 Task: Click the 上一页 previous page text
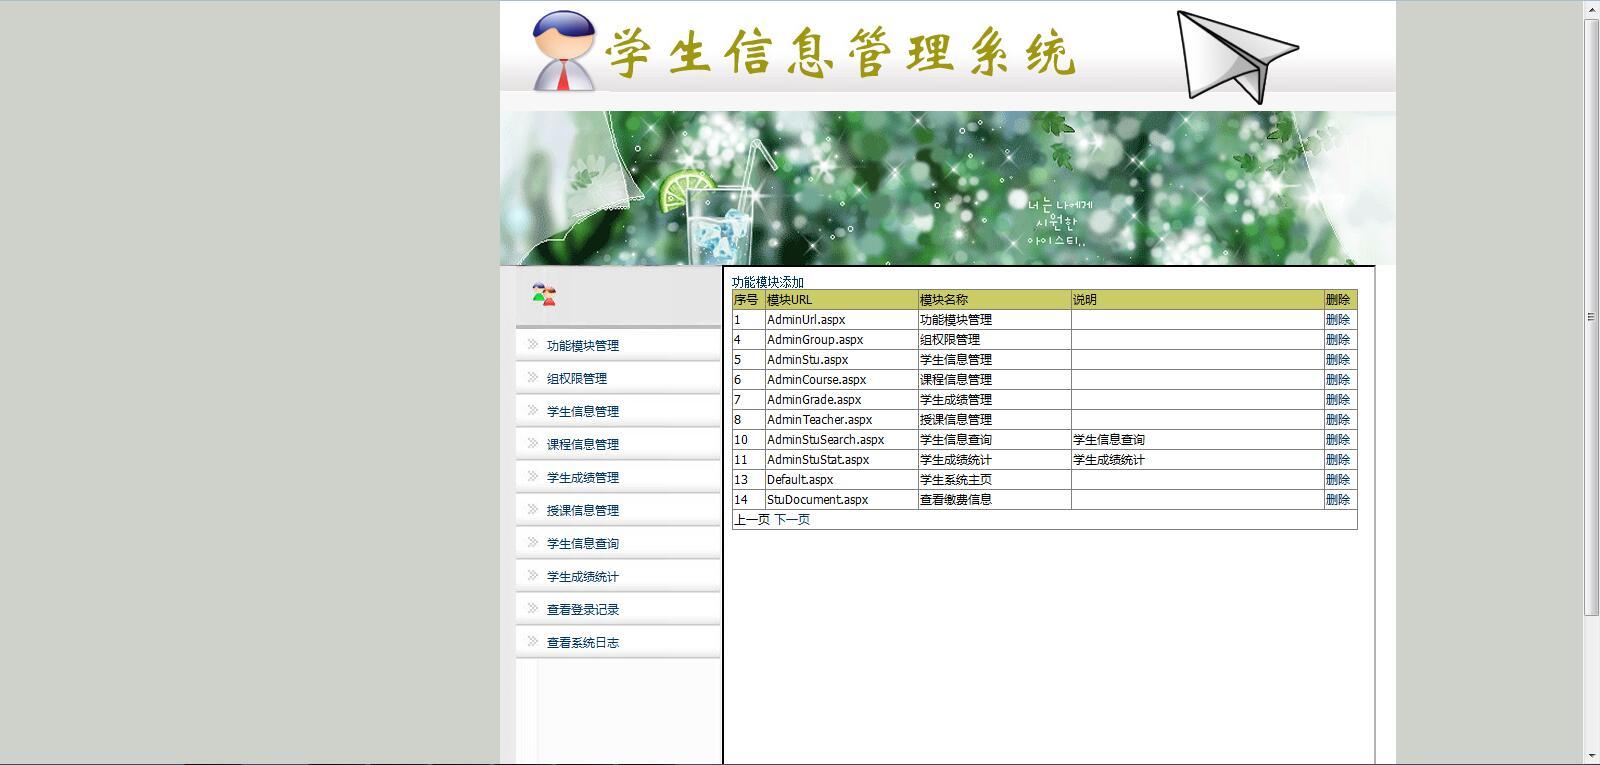[752, 520]
